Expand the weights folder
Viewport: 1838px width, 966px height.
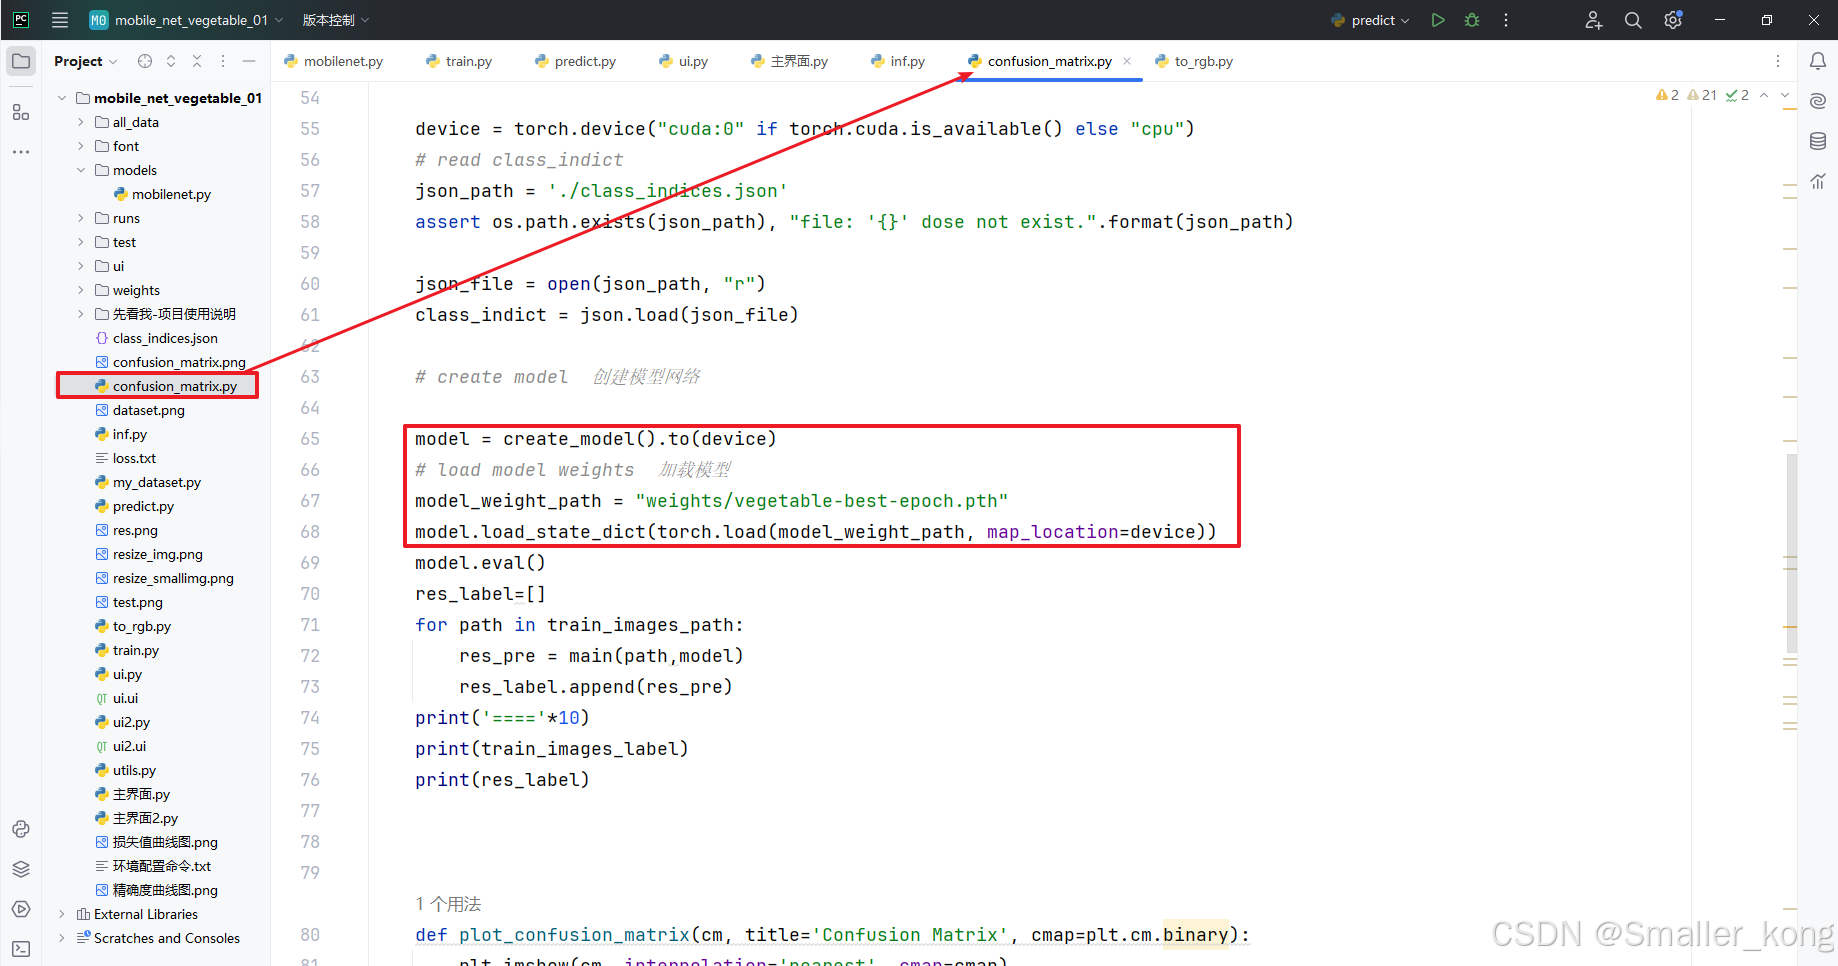[81, 290]
